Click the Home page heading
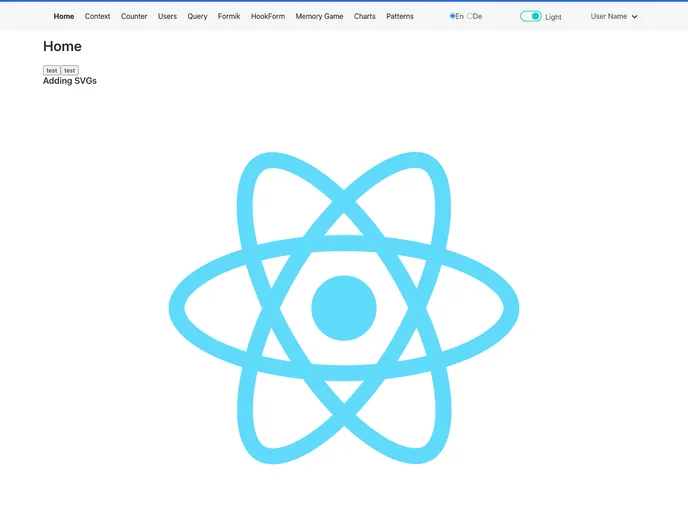This screenshot has height=512, width=688. click(x=62, y=46)
